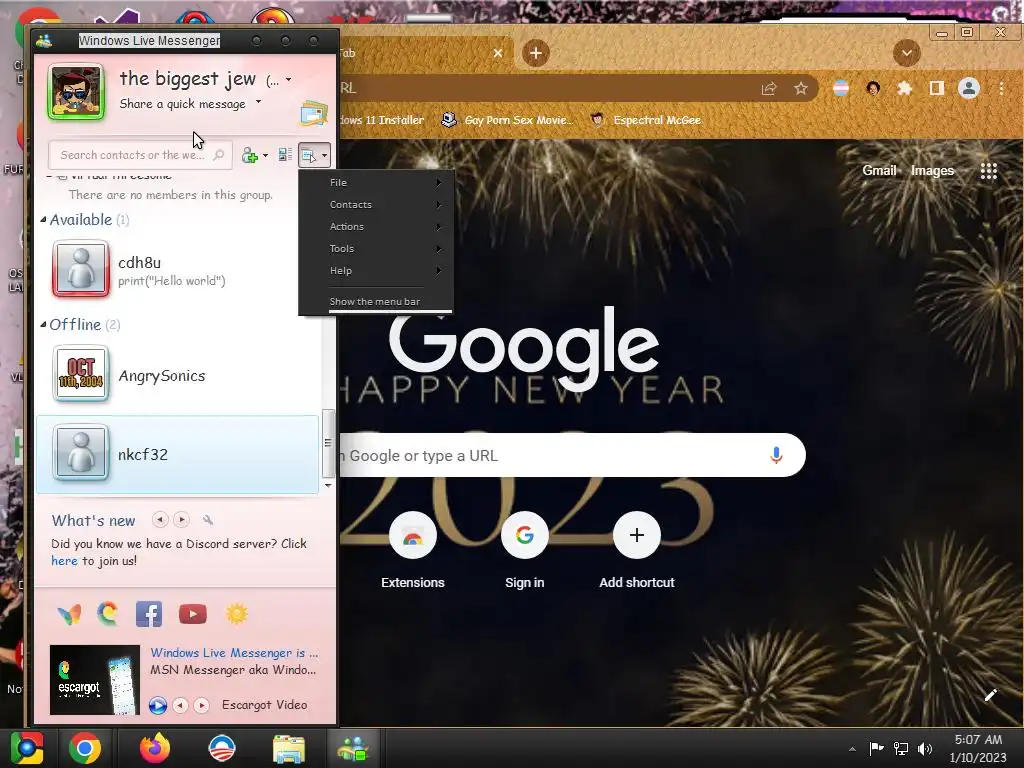
Task: Bookmark this page with the star icon
Action: click(801, 88)
